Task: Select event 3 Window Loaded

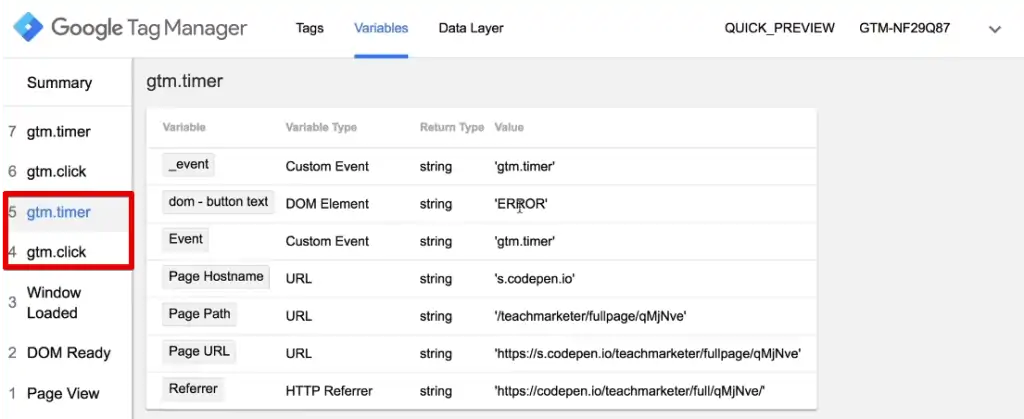Action: [x=54, y=303]
